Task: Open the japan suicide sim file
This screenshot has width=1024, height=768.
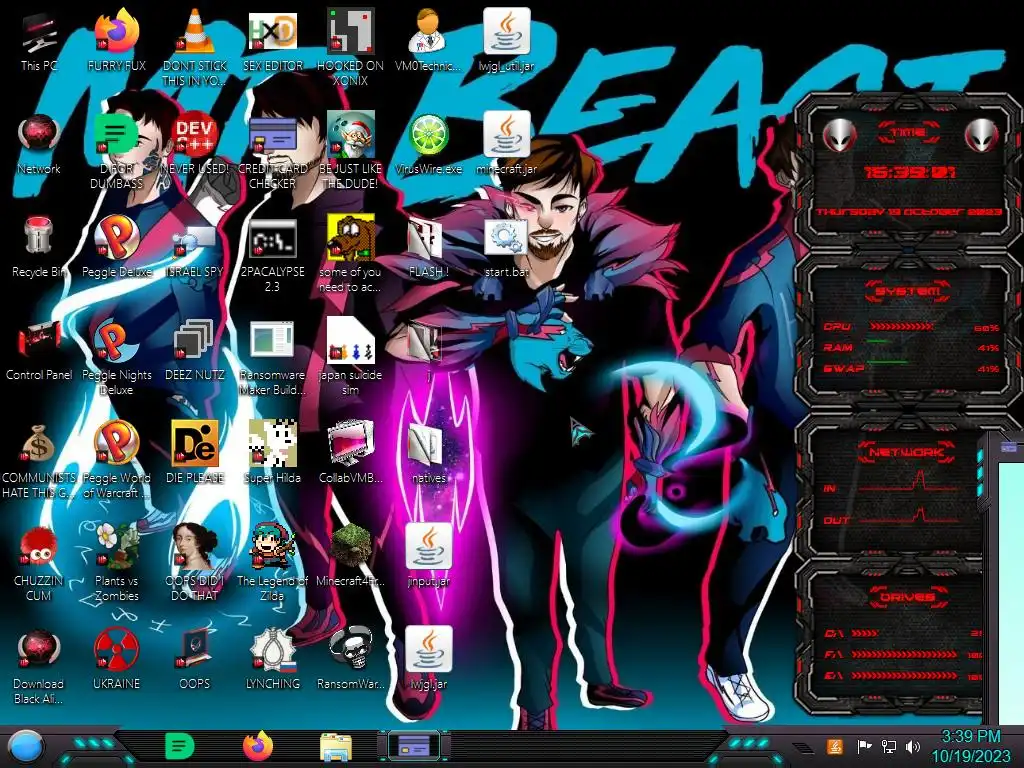Action: (350, 340)
